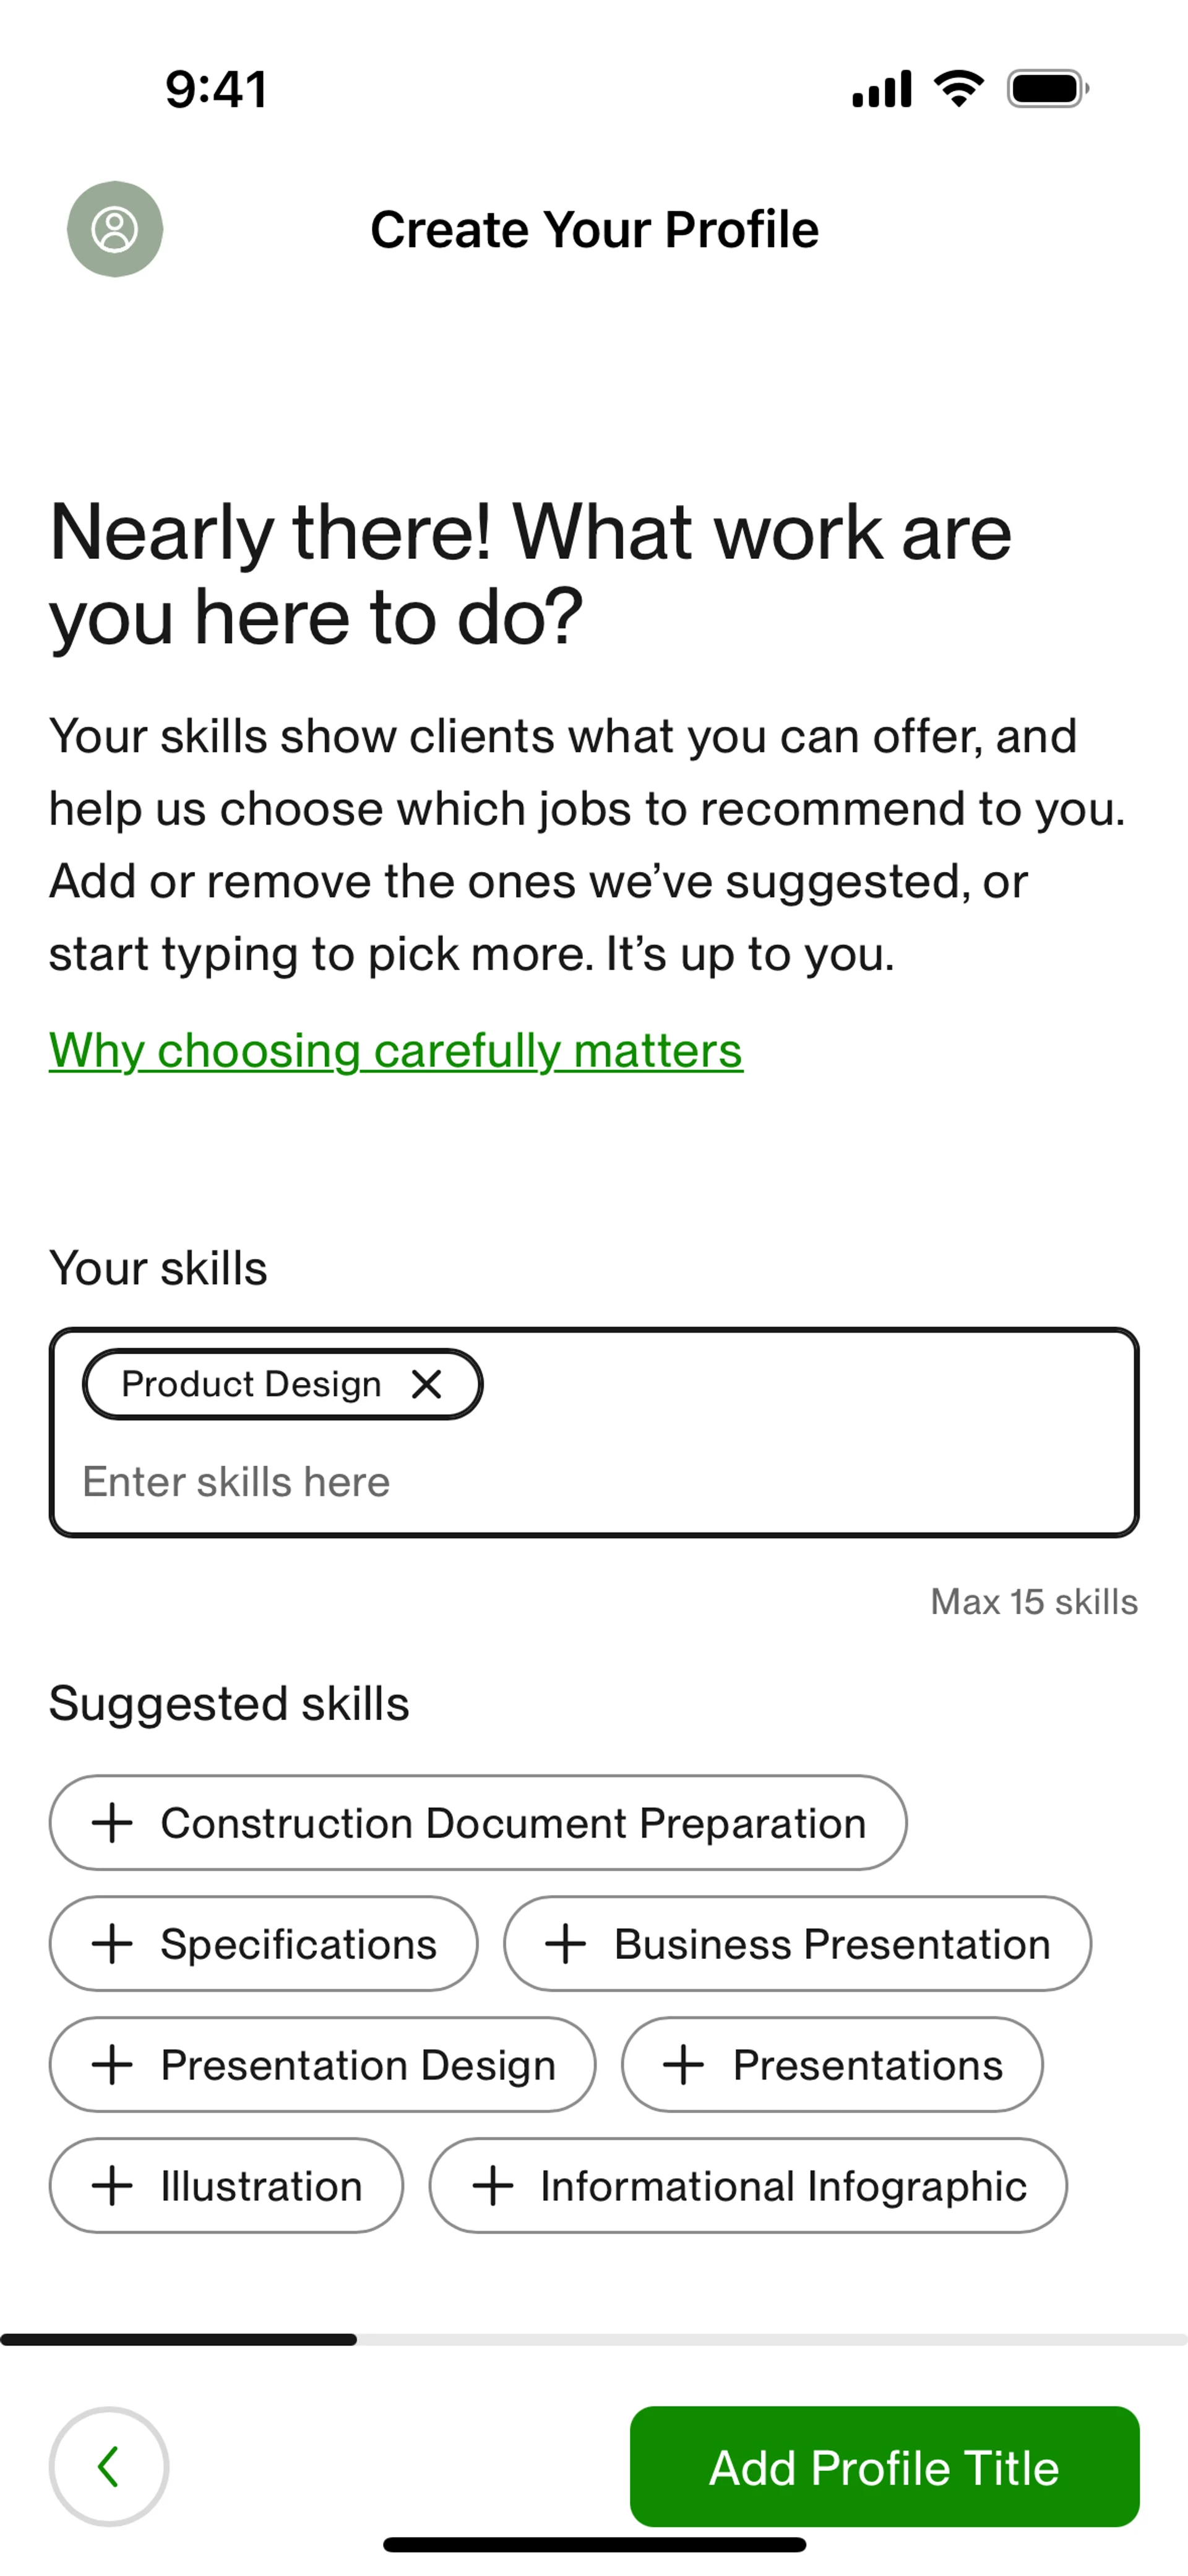The width and height of the screenshot is (1188, 2576).
Task: Tap the Product Design chip label
Action: (x=251, y=1384)
